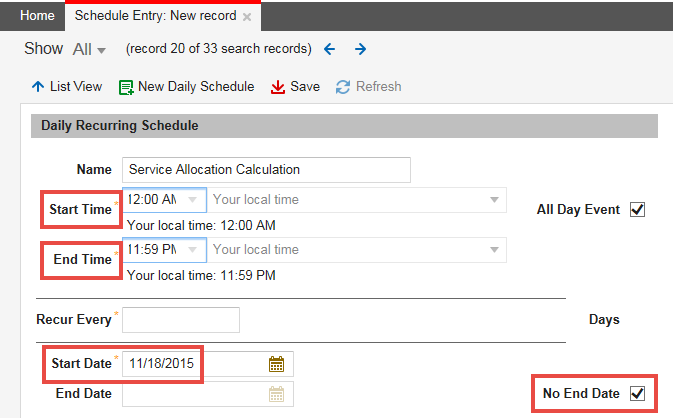Click the Recur Every input field
The height and width of the screenshot is (418, 673).
click(x=181, y=320)
